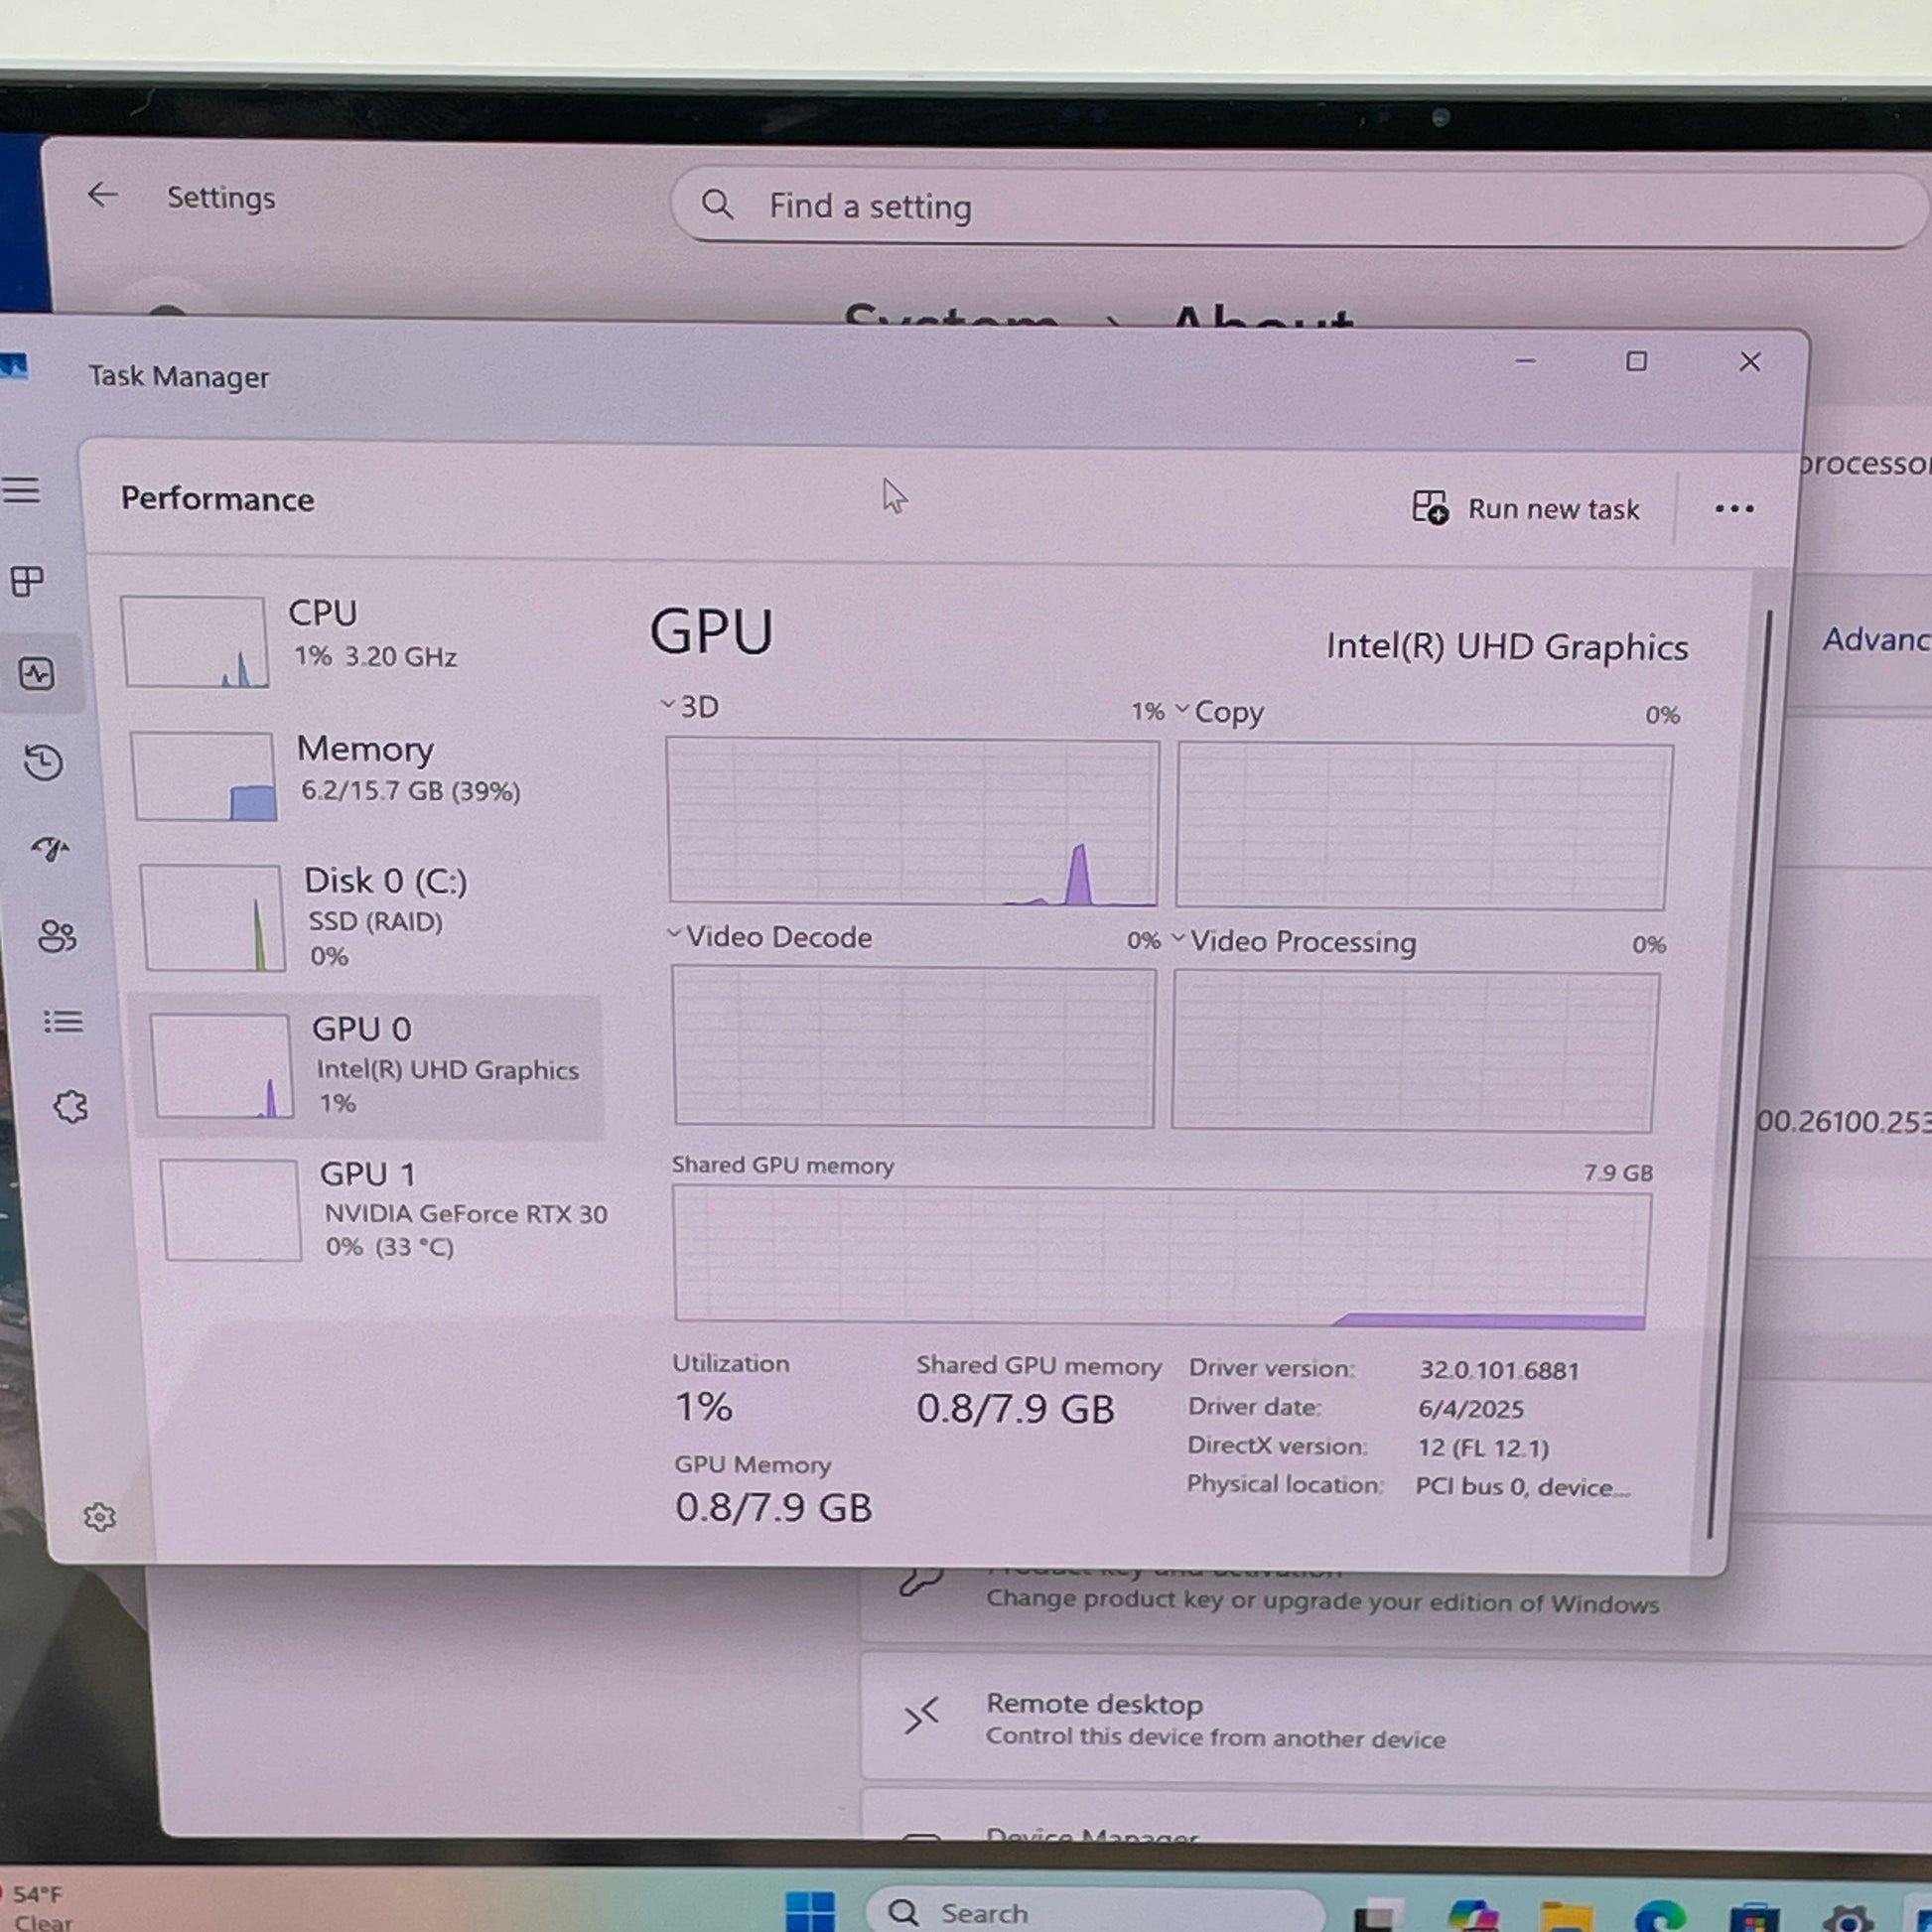
Task: Open the Video Decode engine dropdown
Action: coord(770,937)
